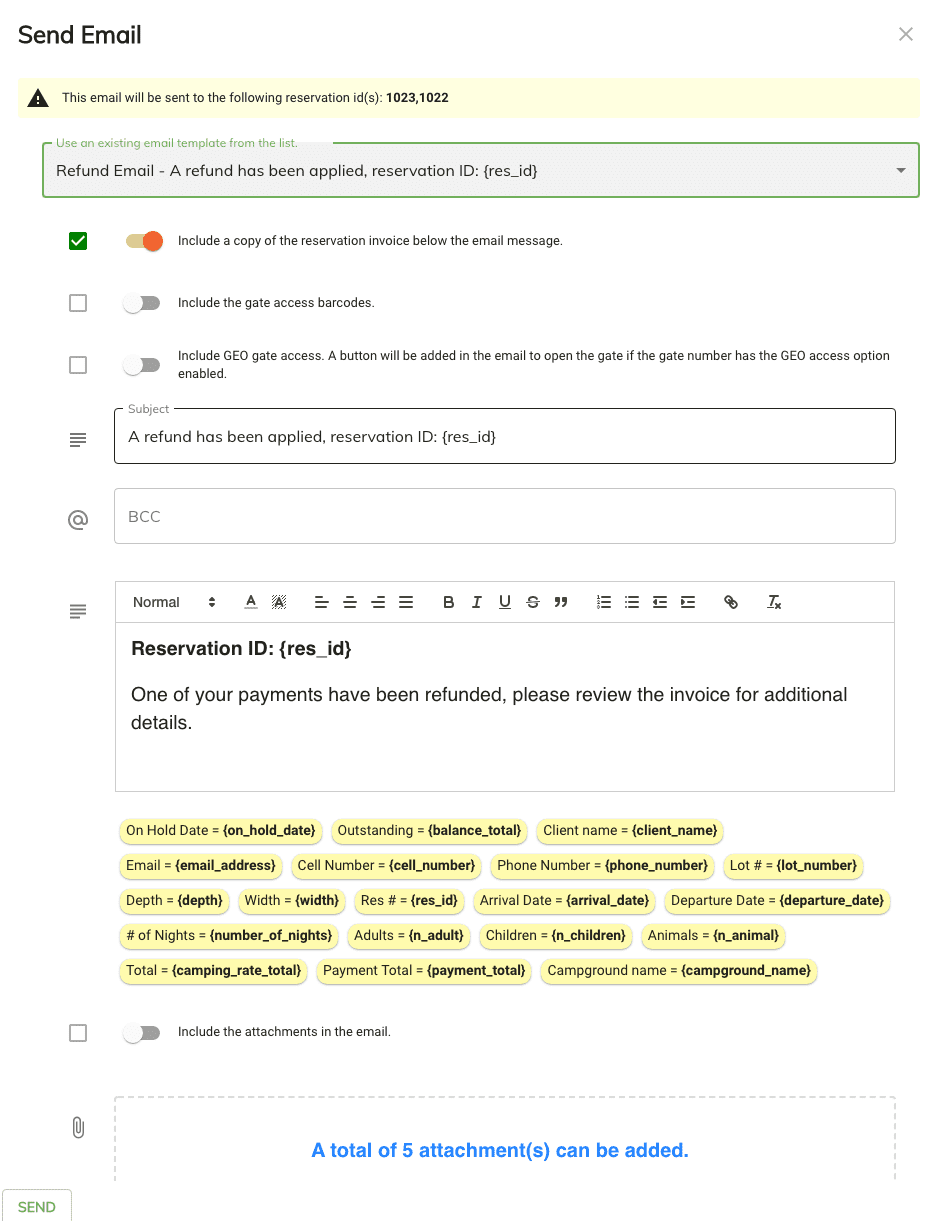Click the Bold formatting icon
This screenshot has width=940, height=1221.
point(449,602)
